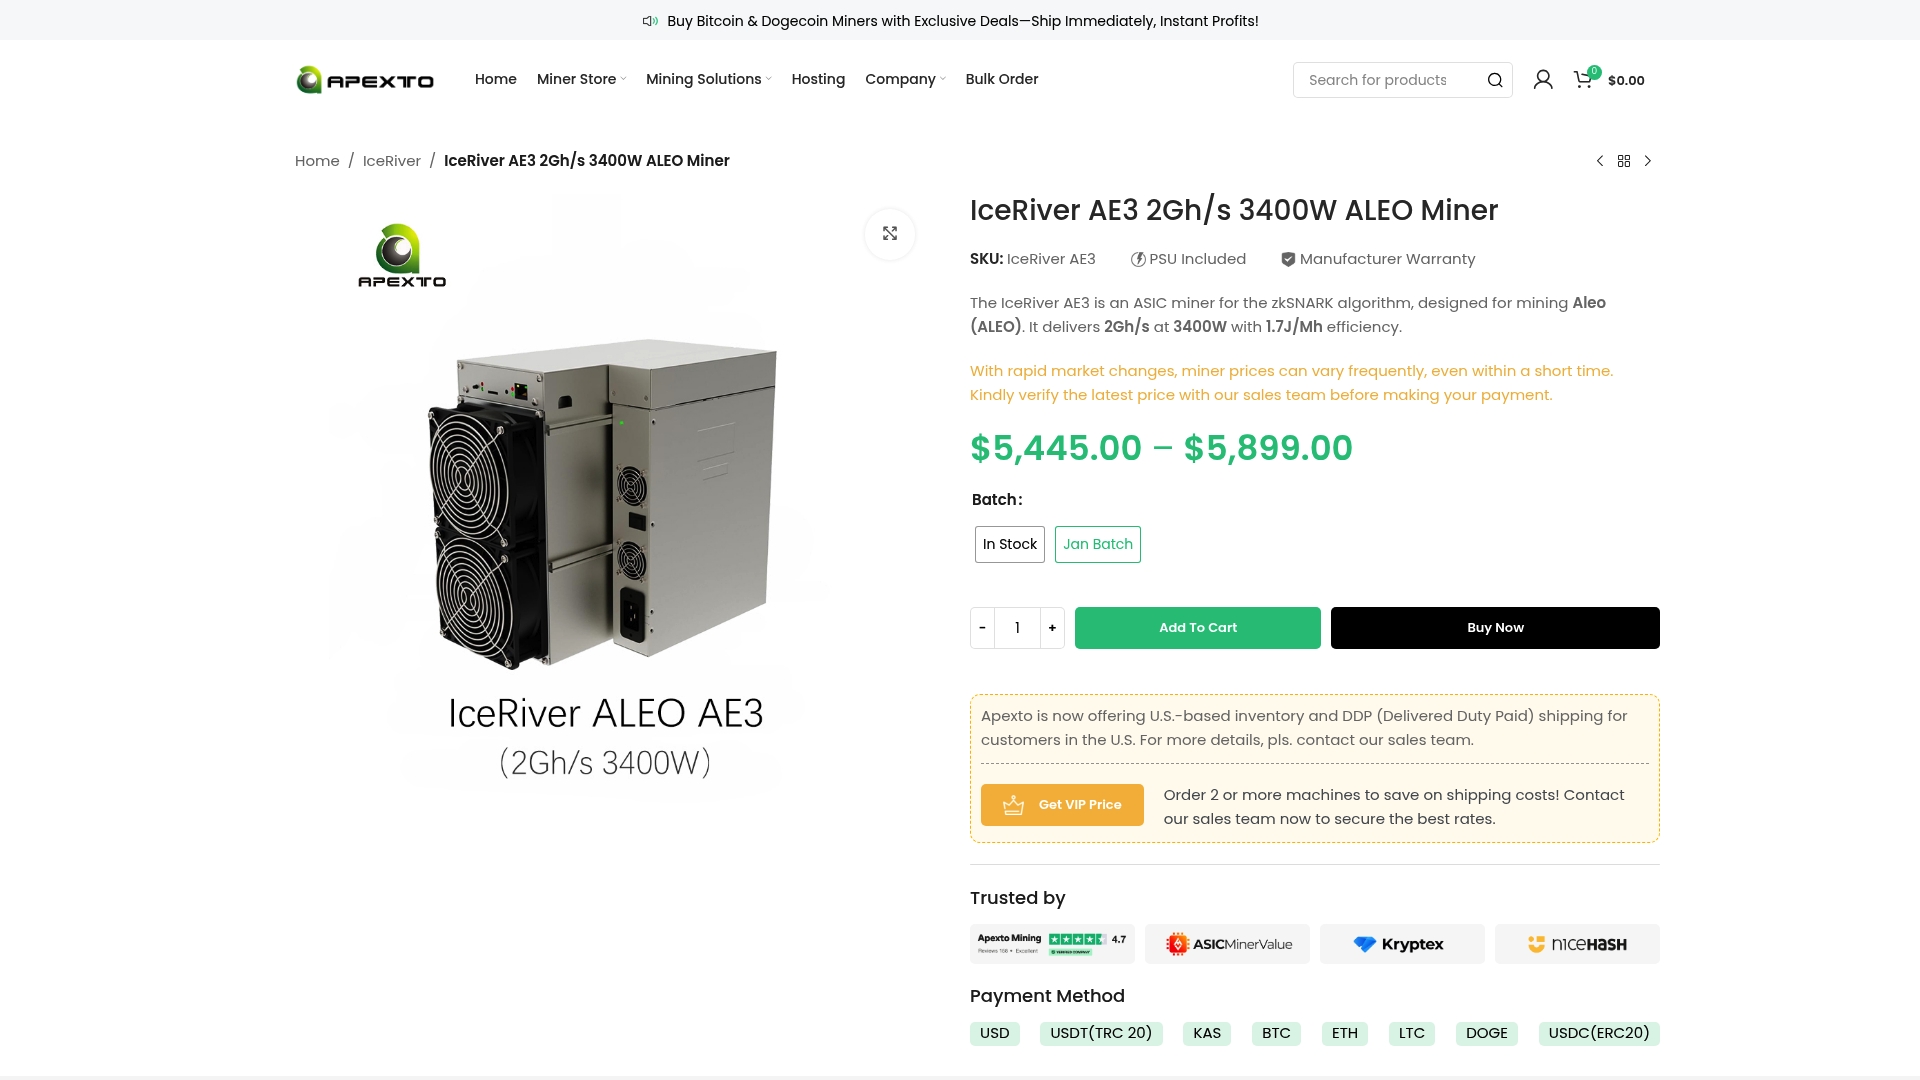Select the Jan Batch option
Image resolution: width=1920 pixels, height=1080 pixels.
point(1097,544)
